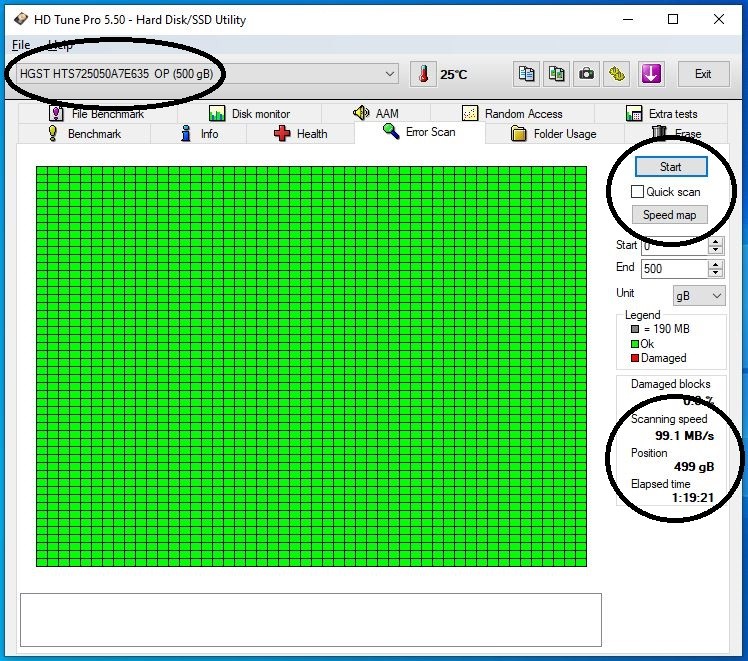
Task: Click the copy screenshot to clipboard icon
Action: click(556, 74)
